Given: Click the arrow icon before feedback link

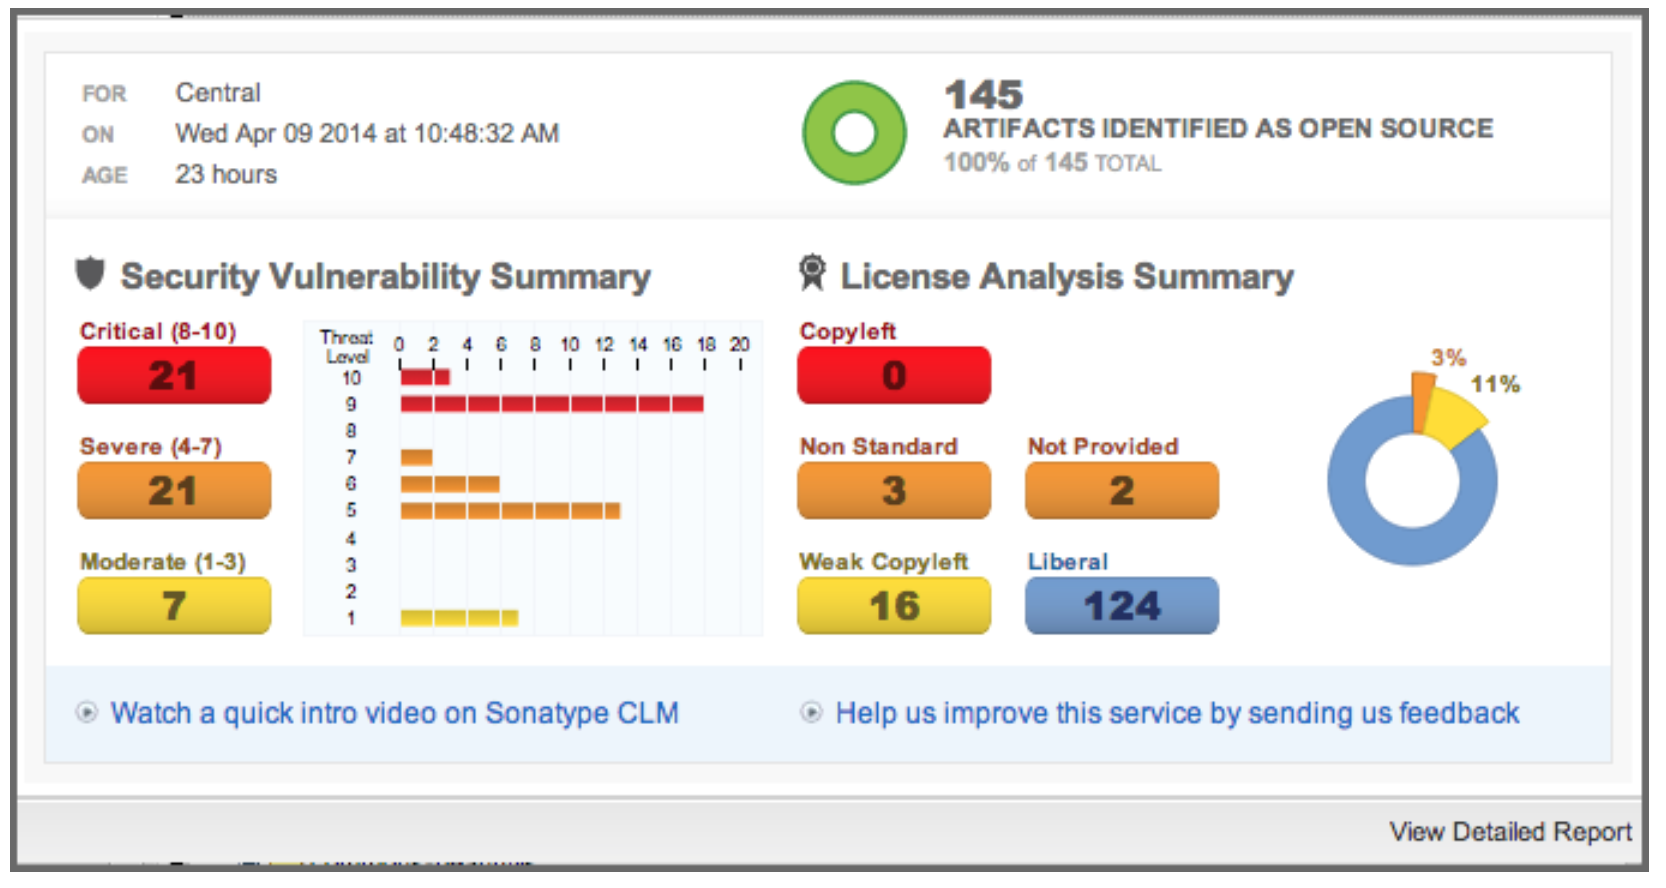Looking at the screenshot, I should pyautogui.click(x=811, y=713).
